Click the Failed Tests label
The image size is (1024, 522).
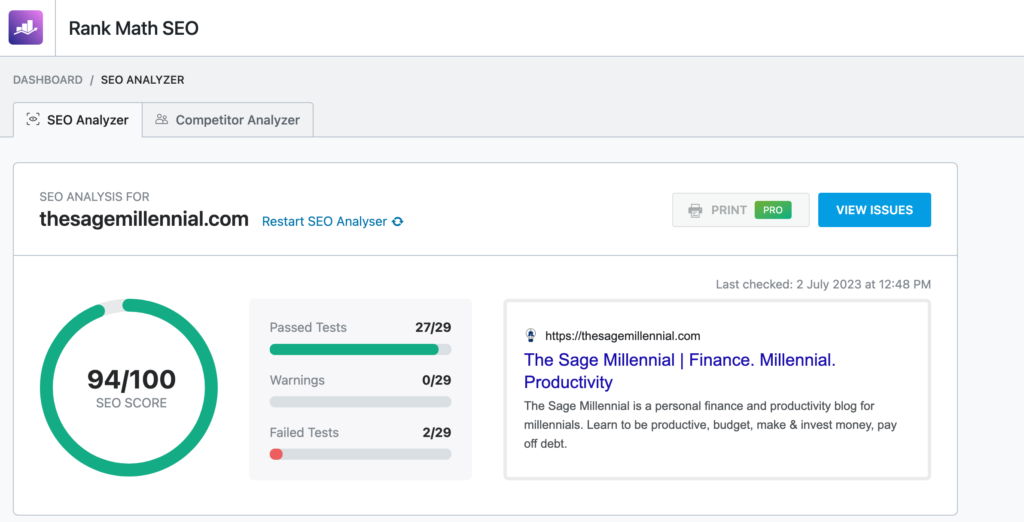point(304,432)
